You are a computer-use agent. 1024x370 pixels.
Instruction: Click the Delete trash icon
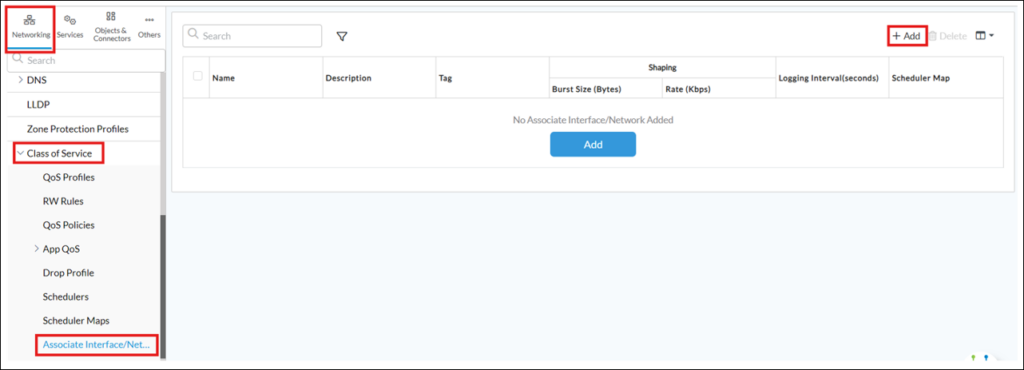933,37
